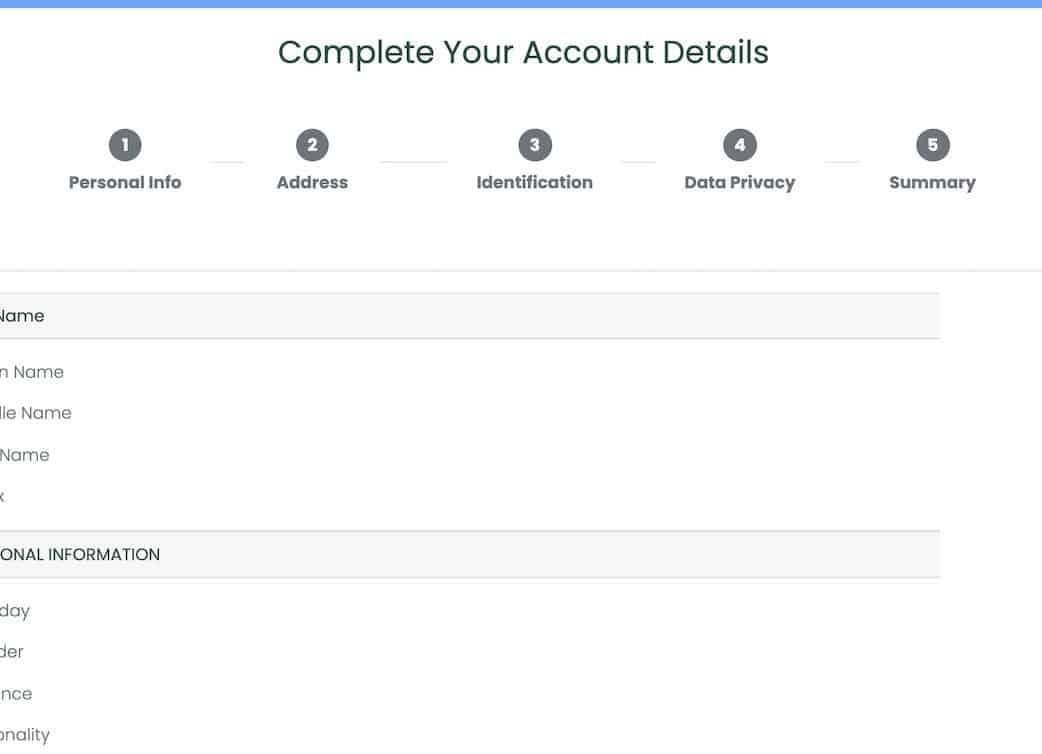Screen dimensions: 1042x754
Task: Click the Name section header
Action: tap(22, 316)
